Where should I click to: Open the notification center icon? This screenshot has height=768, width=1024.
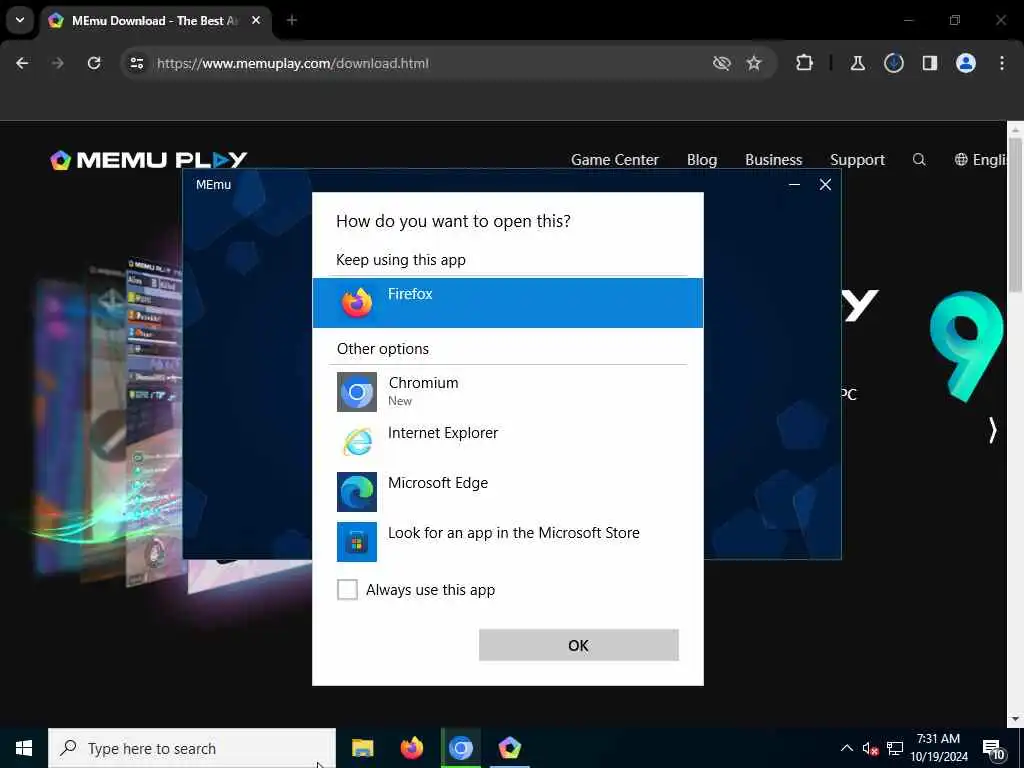click(995, 750)
